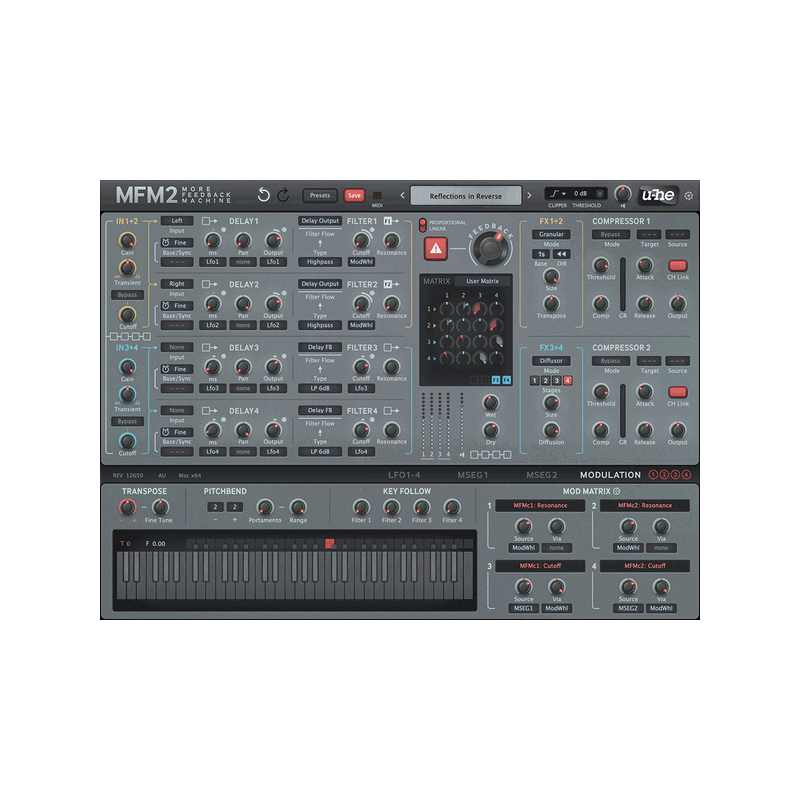Switch to the LFO1-4 tab
This screenshot has width=800, height=800.
pyautogui.click(x=404, y=475)
